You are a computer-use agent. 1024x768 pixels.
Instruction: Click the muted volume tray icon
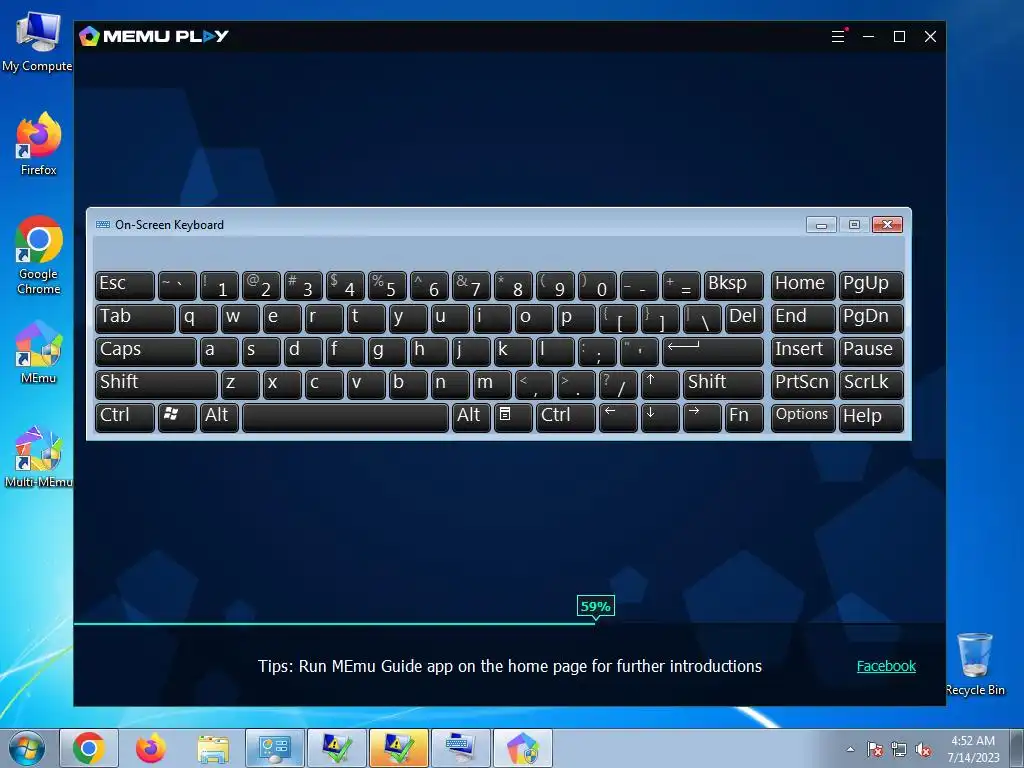(x=923, y=749)
